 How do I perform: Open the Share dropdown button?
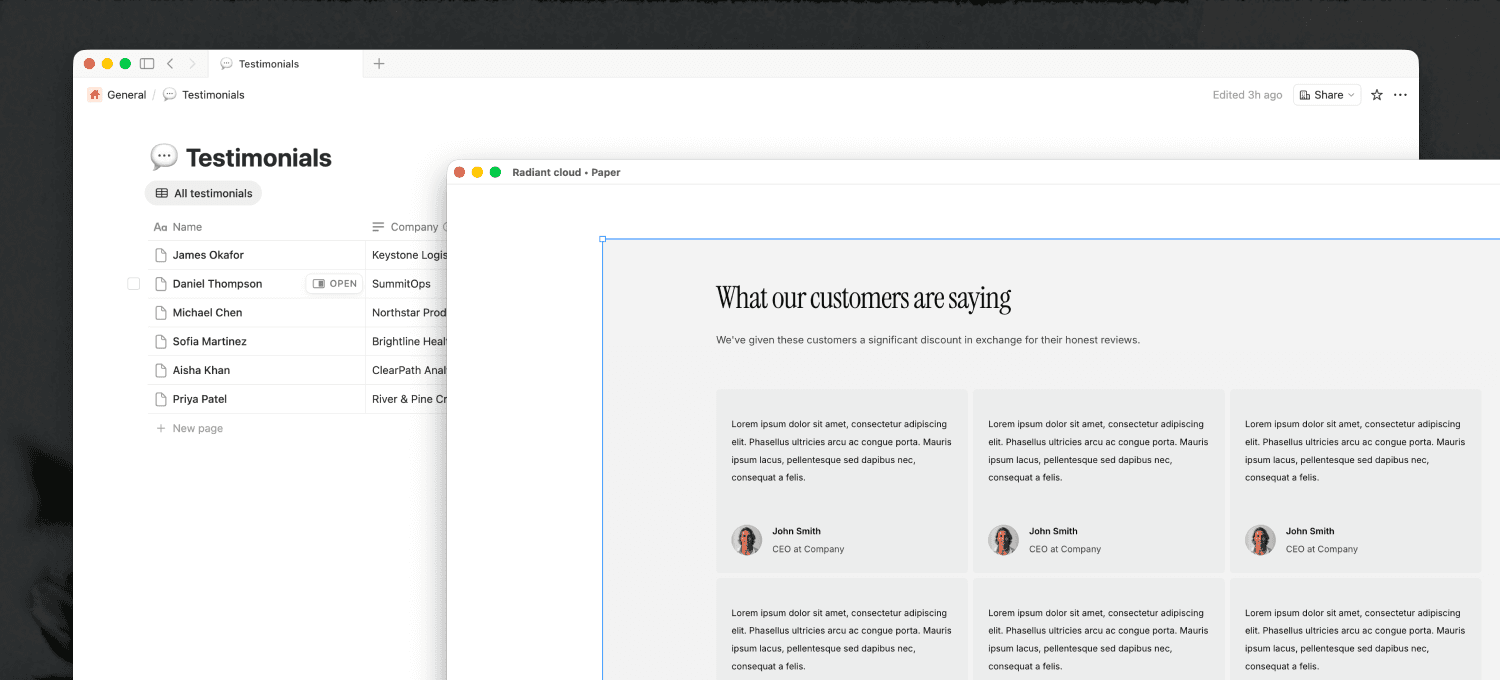pos(1328,95)
